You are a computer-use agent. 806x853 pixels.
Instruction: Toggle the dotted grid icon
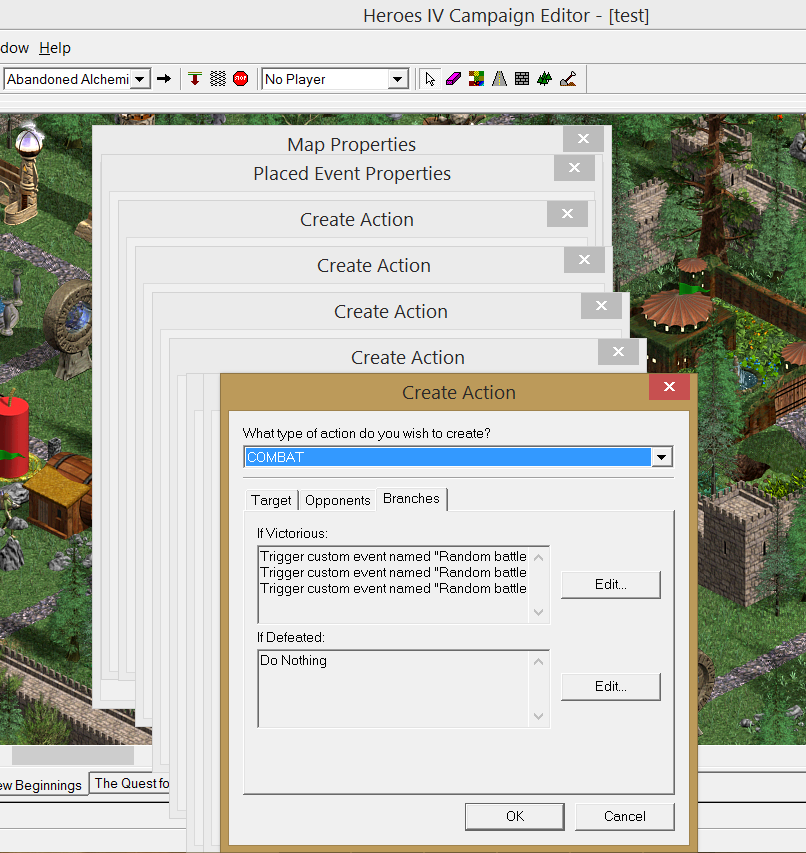[x=218, y=79]
